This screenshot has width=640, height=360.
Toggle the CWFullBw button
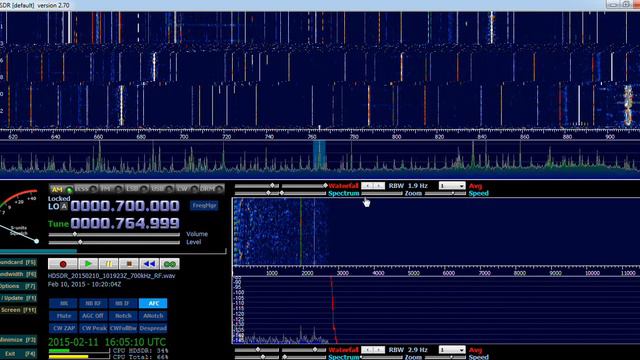click(123, 328)
